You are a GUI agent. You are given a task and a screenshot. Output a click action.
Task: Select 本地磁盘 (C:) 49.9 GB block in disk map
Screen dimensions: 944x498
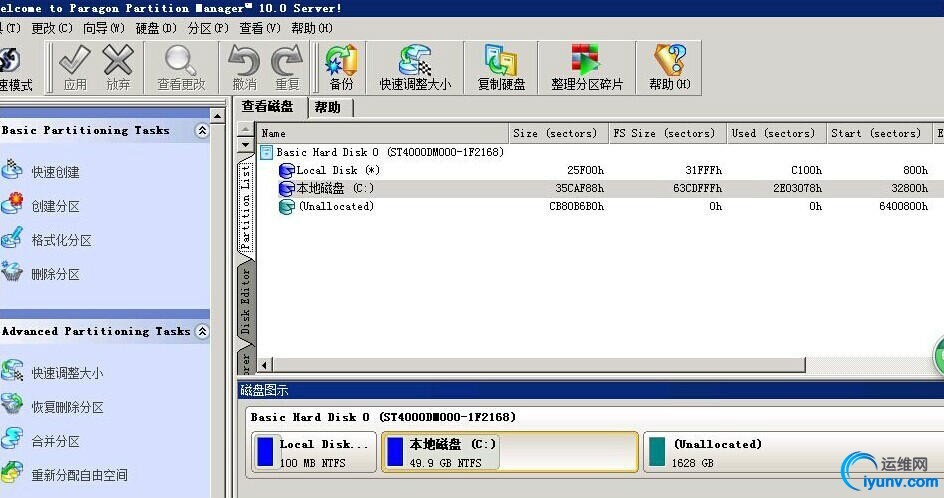pyautogui.click(x=510, y=452)
